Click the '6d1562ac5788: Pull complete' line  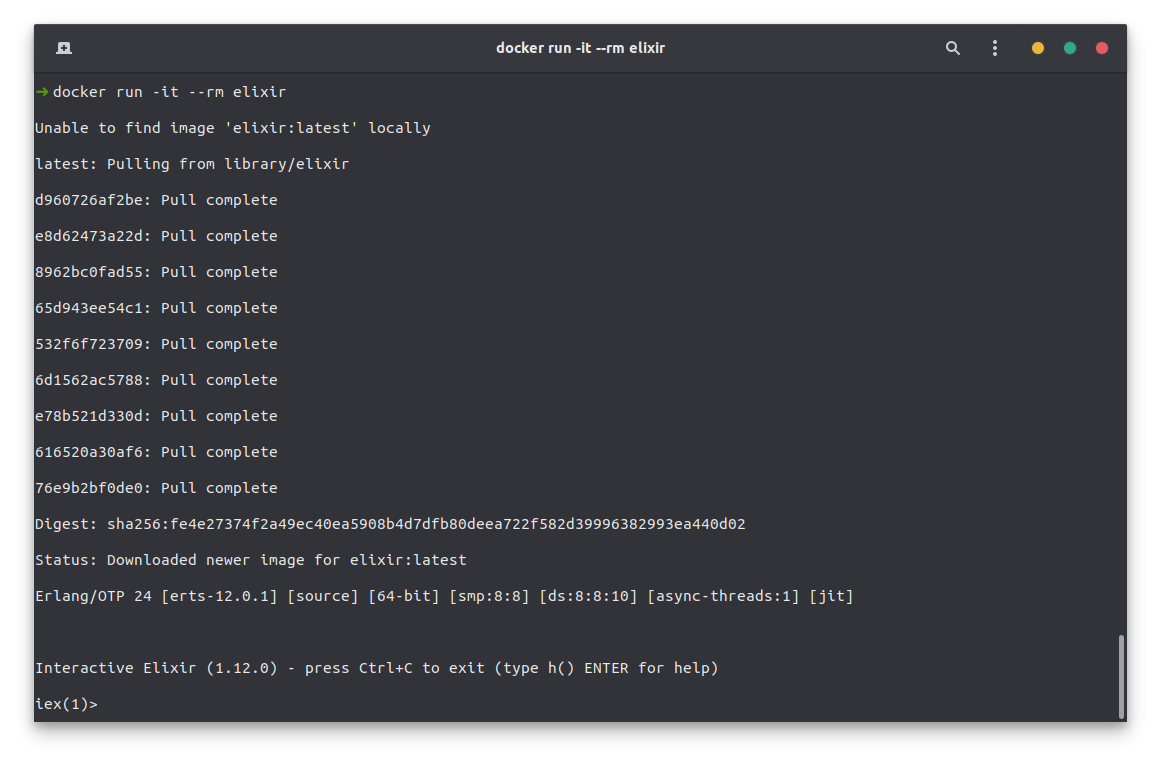click(x=156, y=380)
